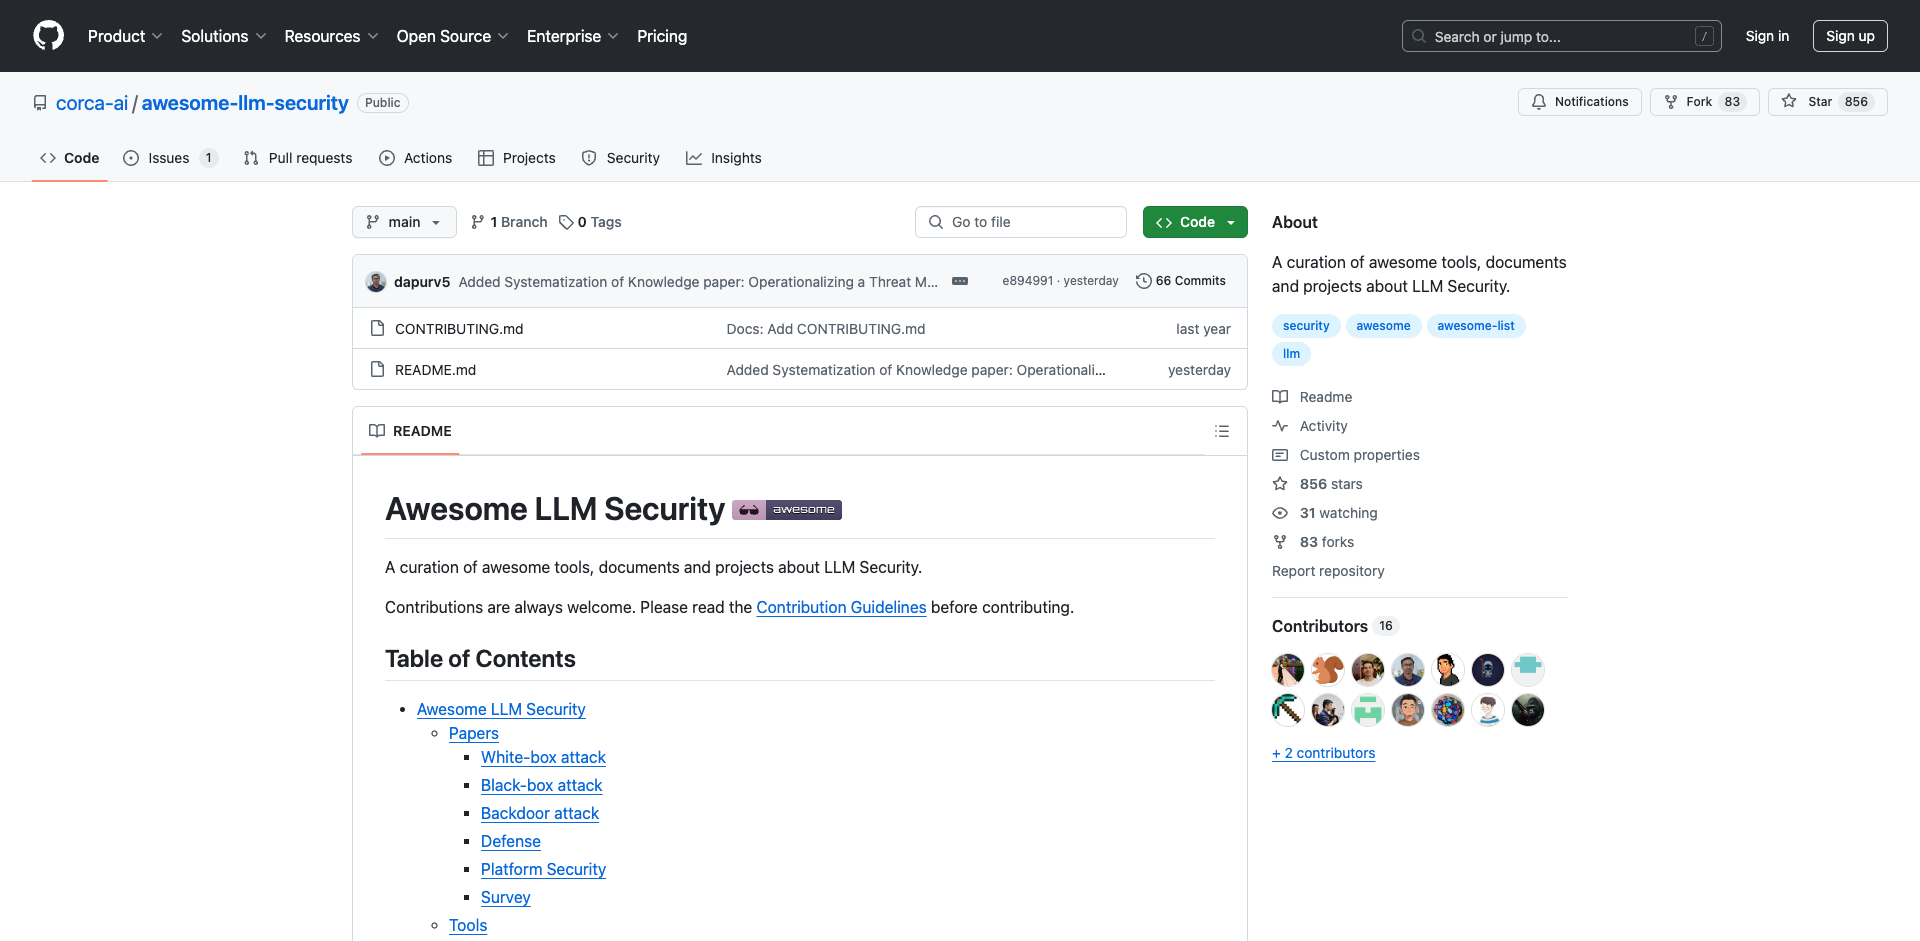The height and width of the screenshot is (941, 1920).
Task: Jump to Black-box attack section
Action: 541,785
